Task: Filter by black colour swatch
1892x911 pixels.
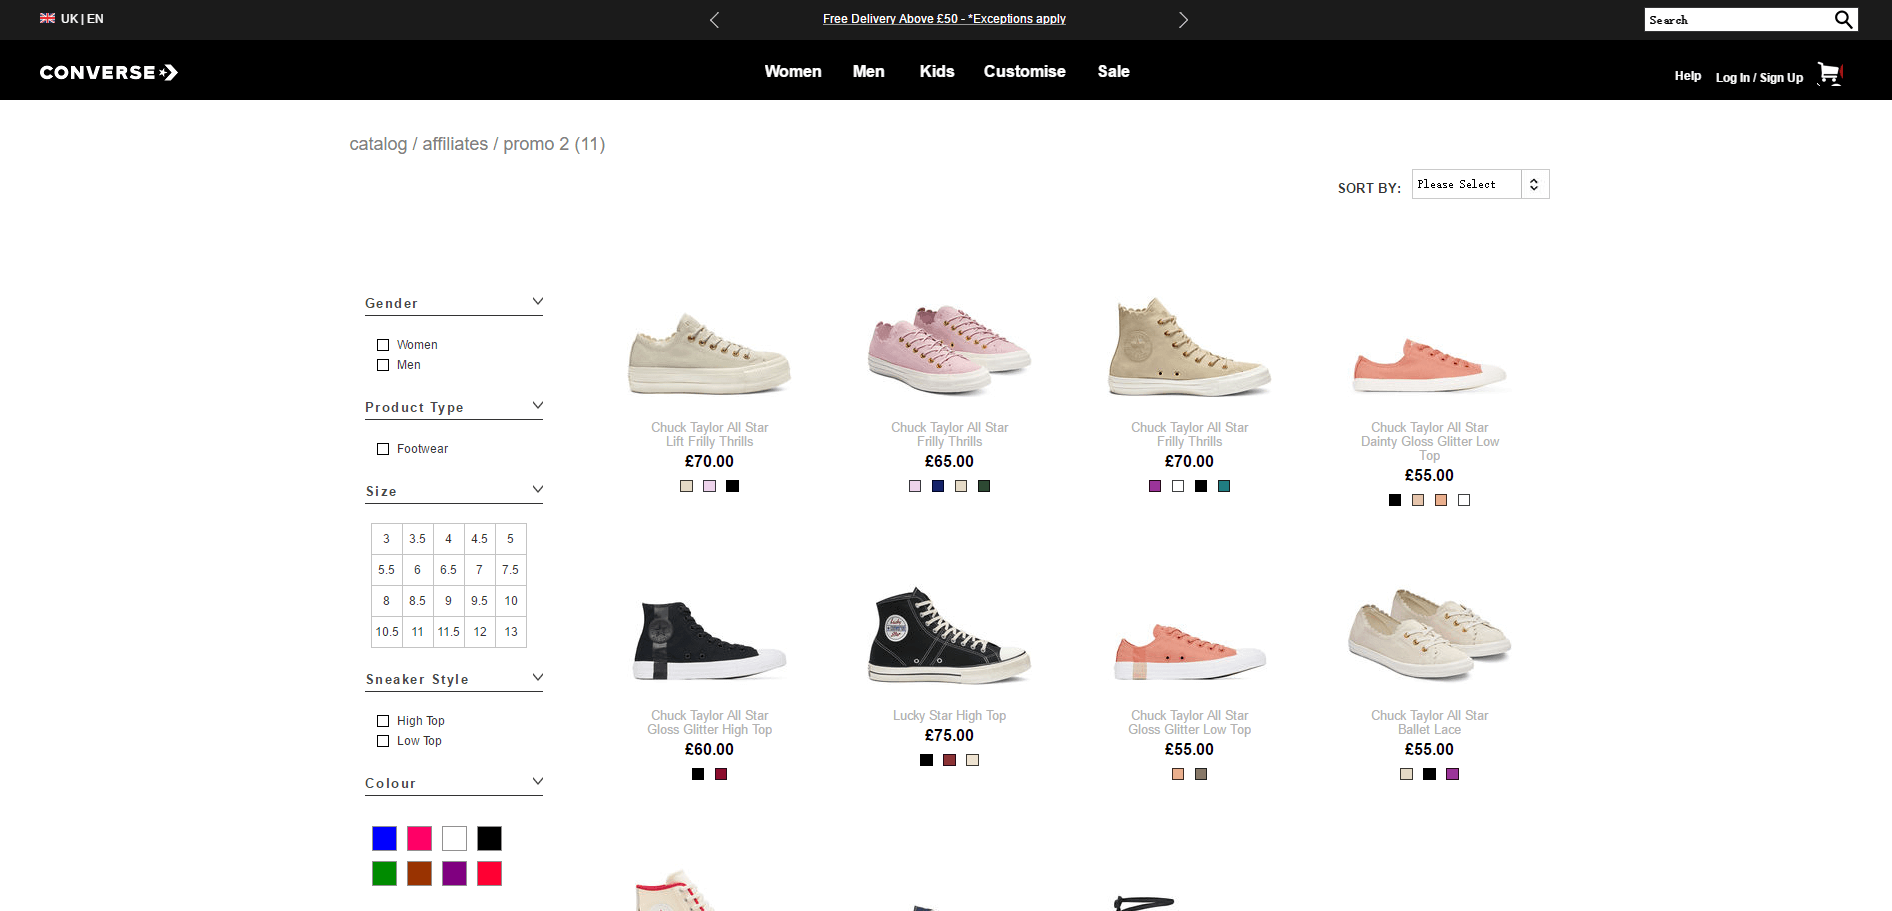Action: (489, 838)
